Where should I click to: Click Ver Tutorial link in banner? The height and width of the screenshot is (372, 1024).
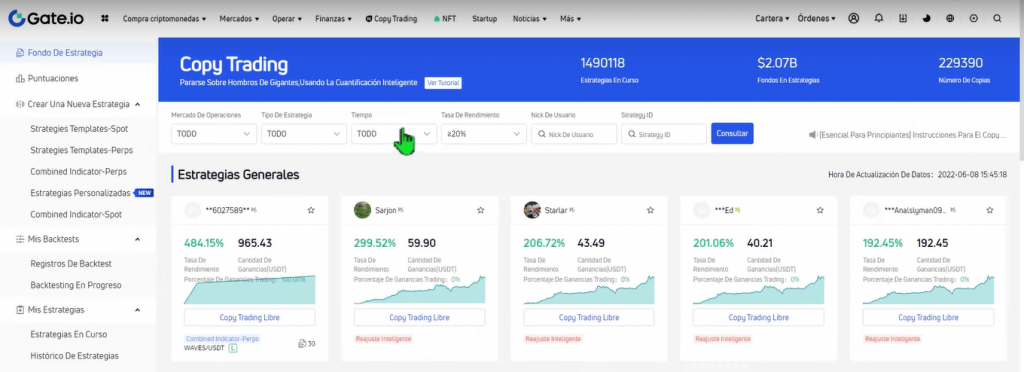point(443,83)
